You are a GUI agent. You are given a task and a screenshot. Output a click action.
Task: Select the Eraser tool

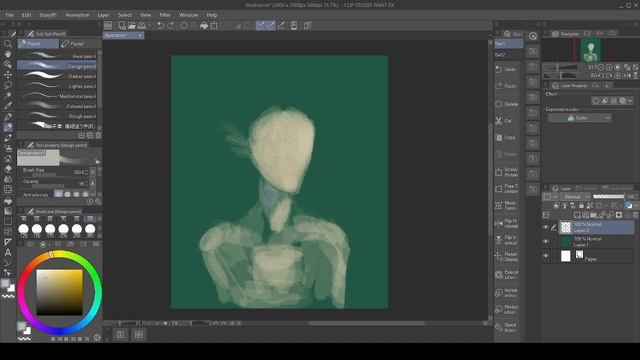pos(8,169)
